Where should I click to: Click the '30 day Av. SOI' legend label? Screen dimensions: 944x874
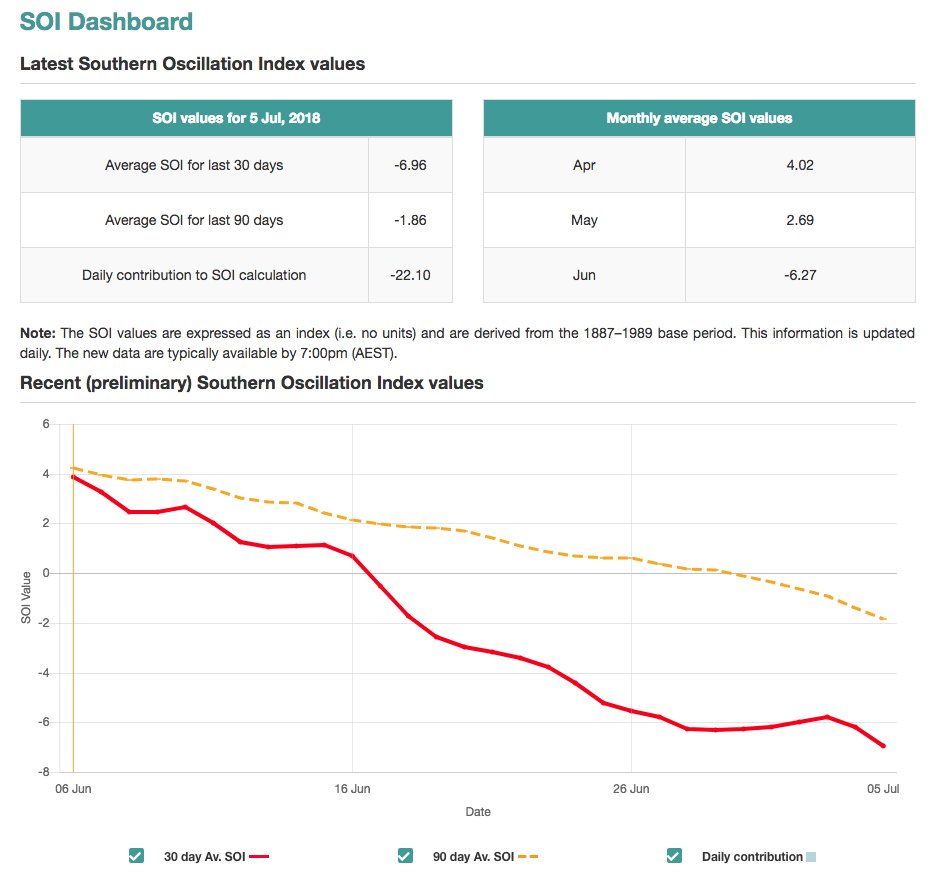[x=205, y=857]
